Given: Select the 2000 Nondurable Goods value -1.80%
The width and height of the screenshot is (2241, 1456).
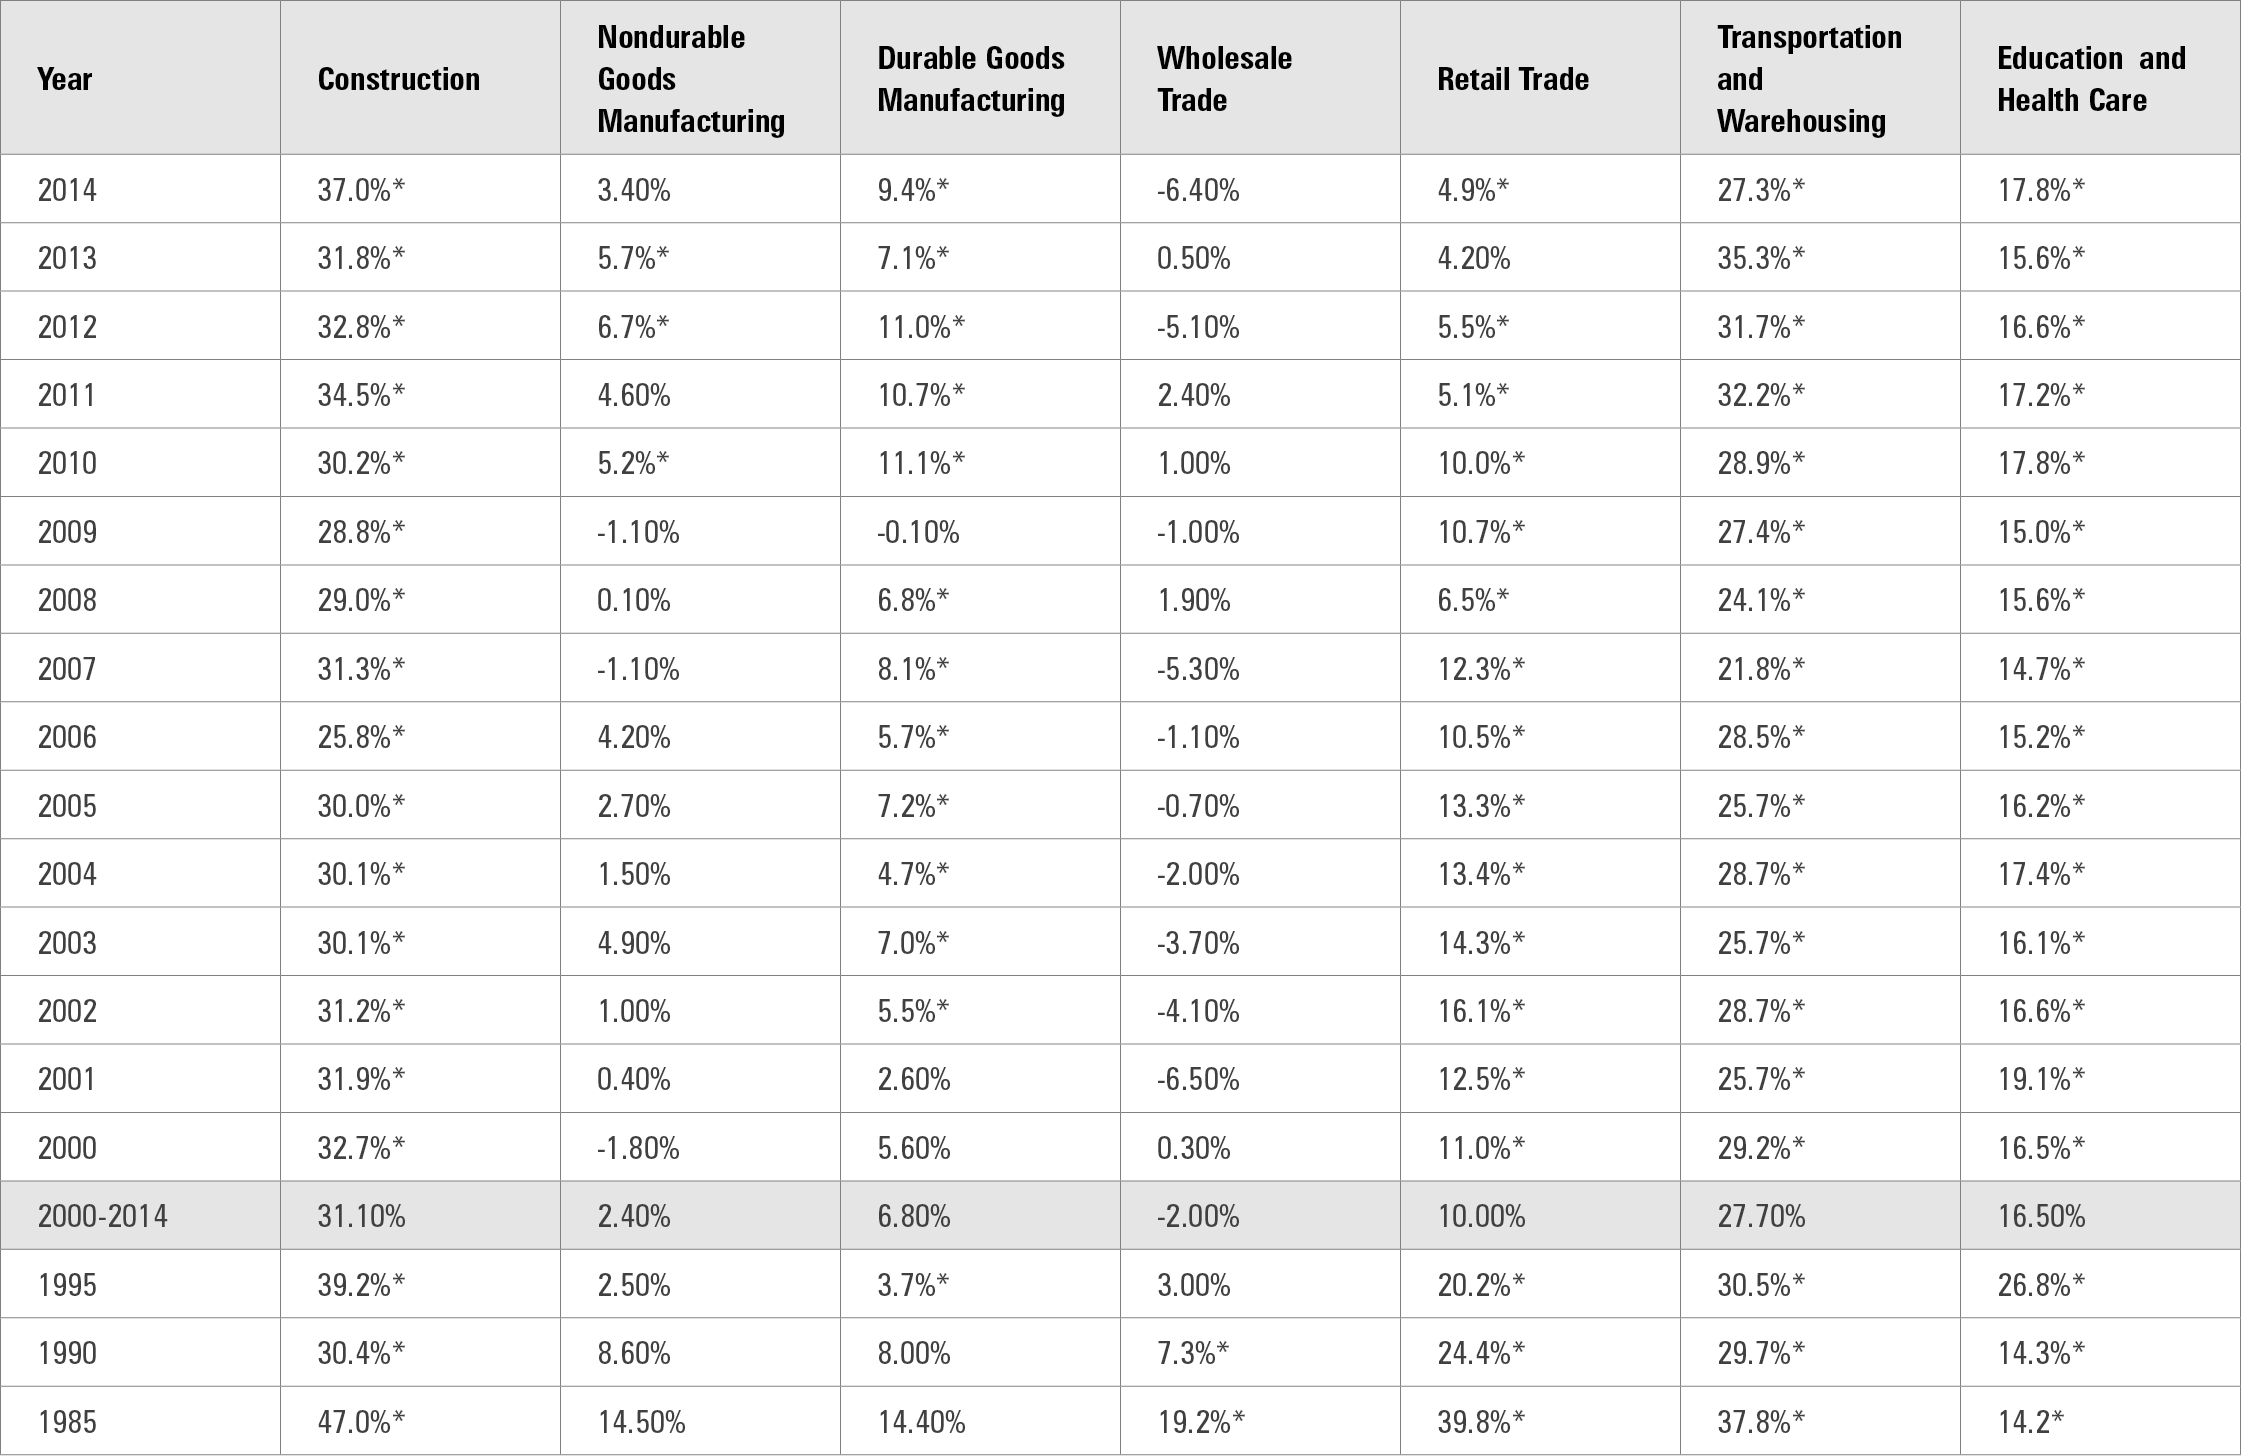Looking at the screenshot, I should pos(637,1147).
